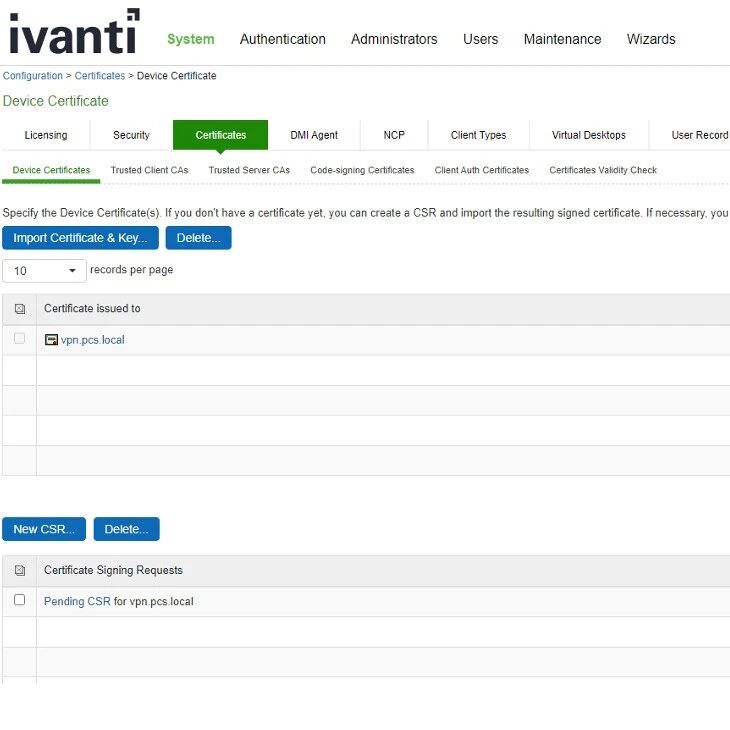The height and width of the screenshot is (730, 730).
Task: Open the Trusted Server CAs sub-tab
Action: pyautogui.click(x=249, y=170)
